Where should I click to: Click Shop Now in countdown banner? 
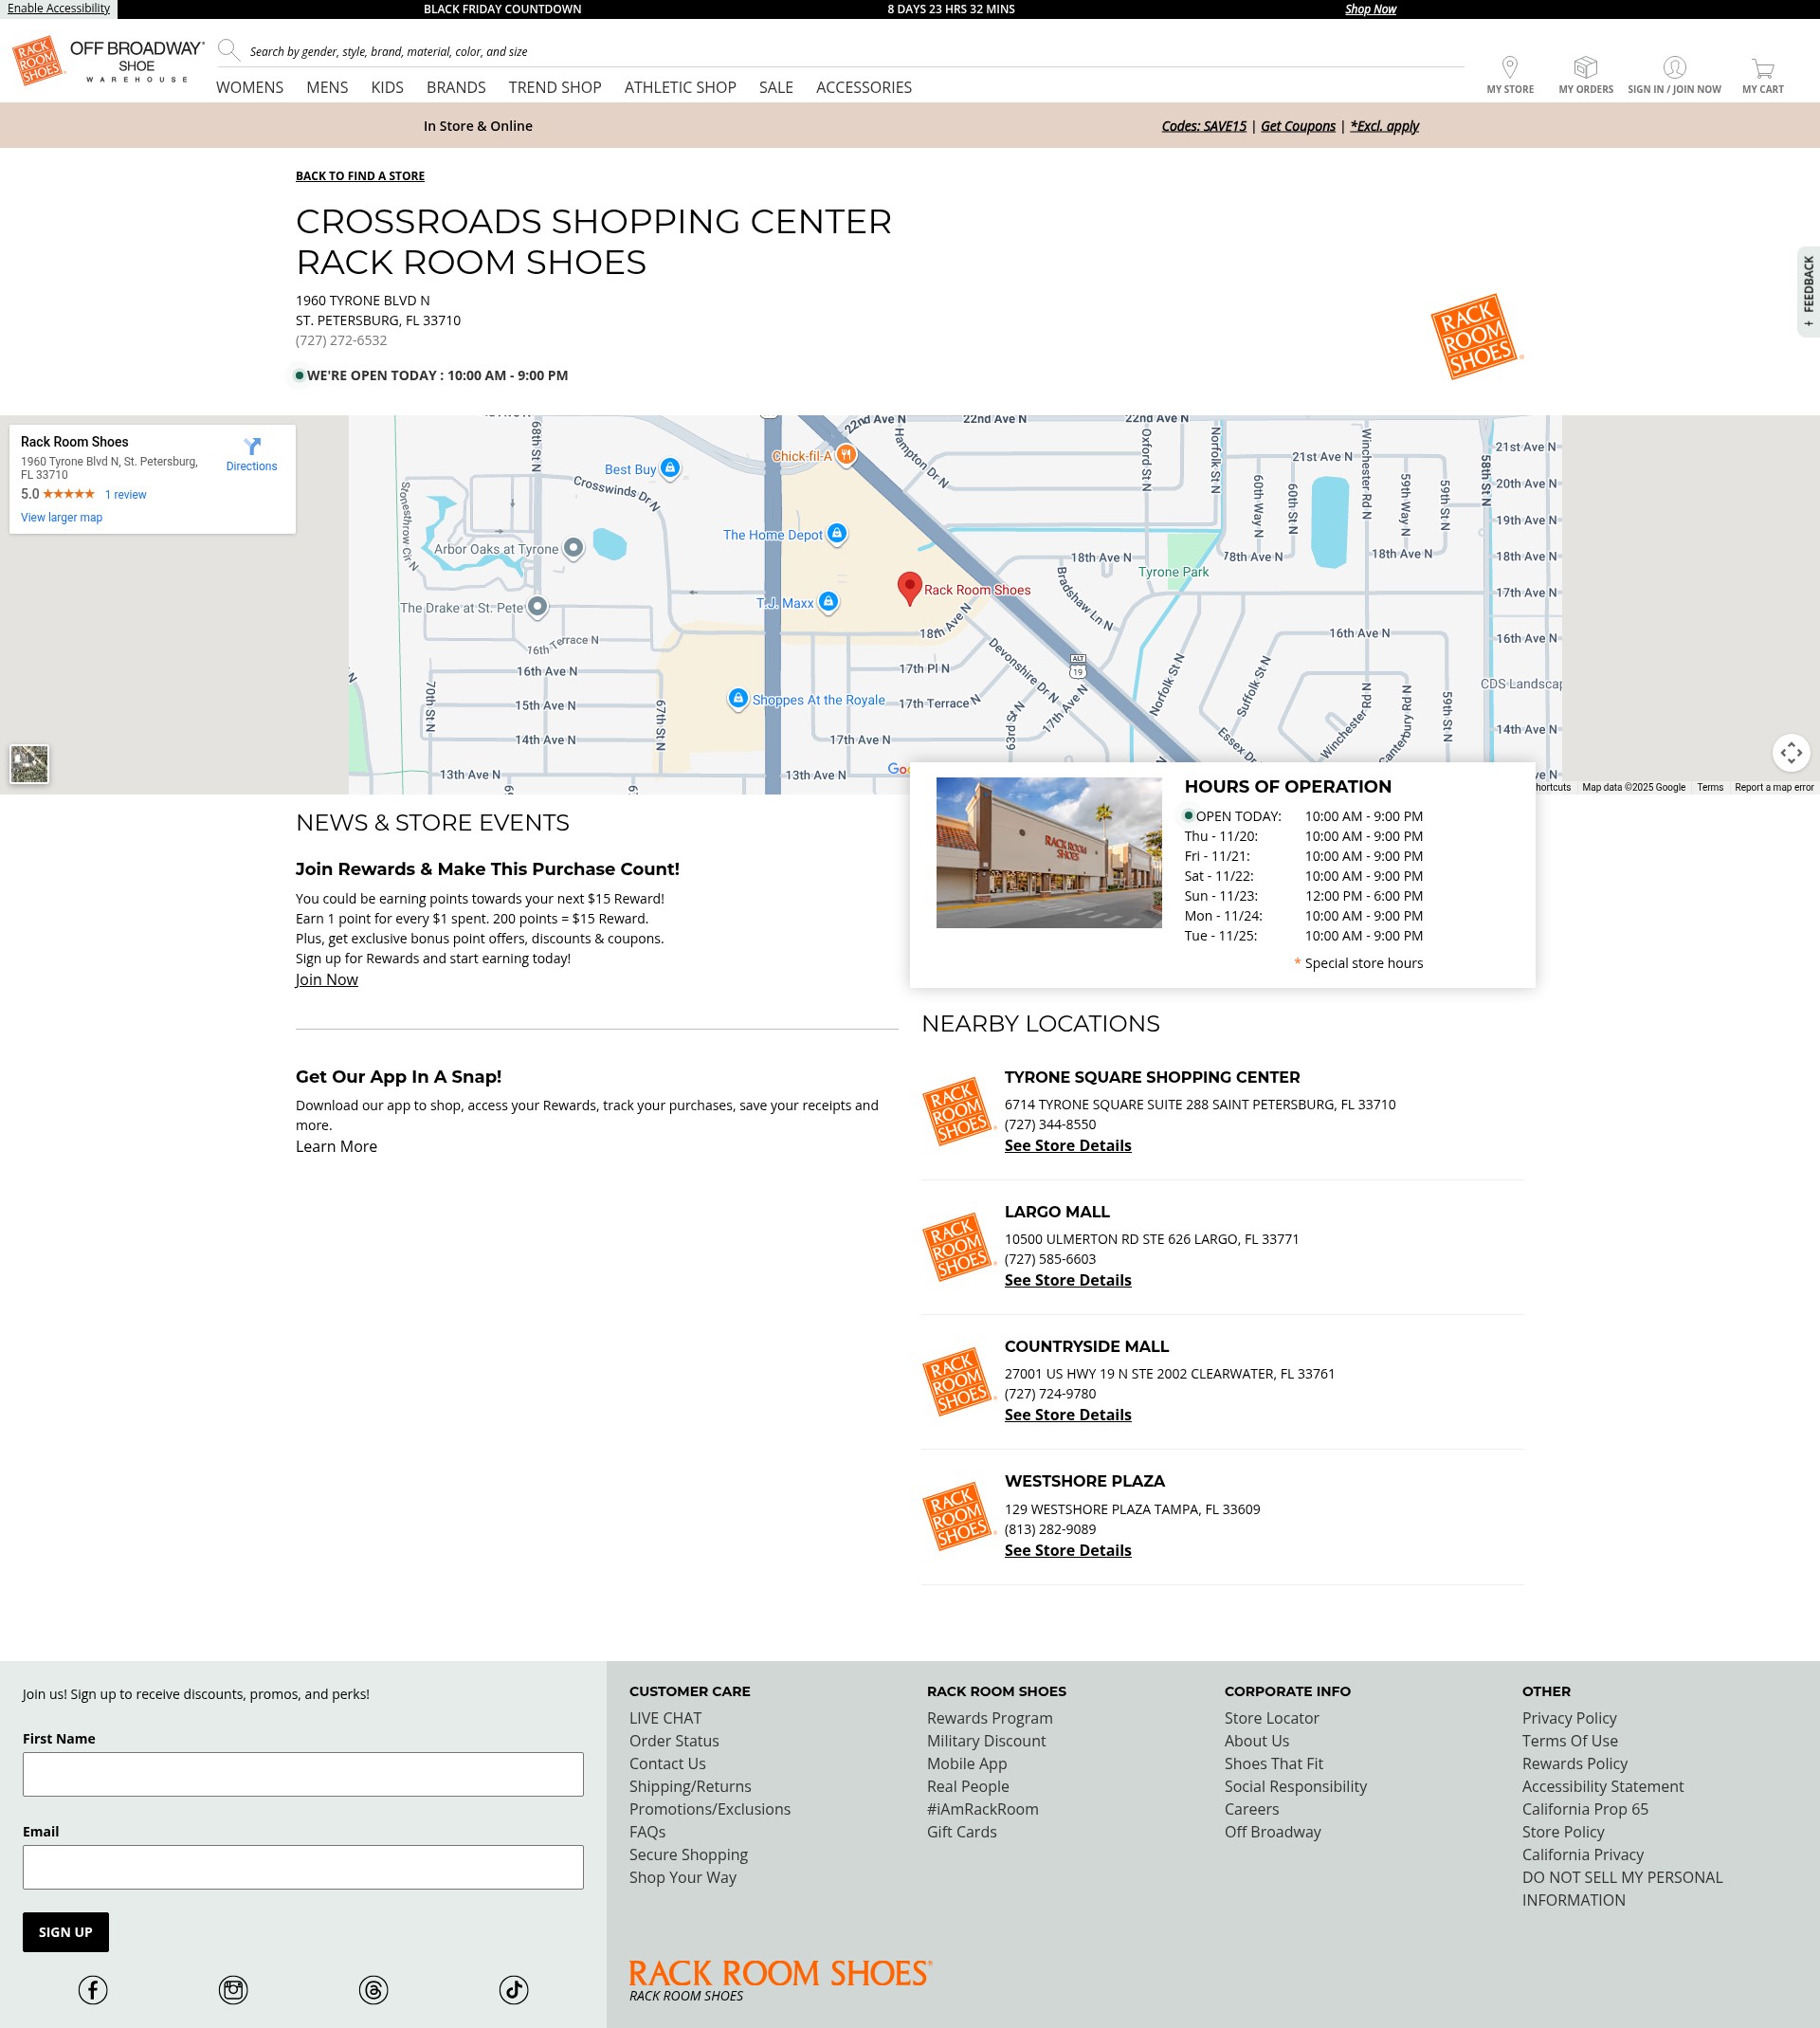point(1370,9)
